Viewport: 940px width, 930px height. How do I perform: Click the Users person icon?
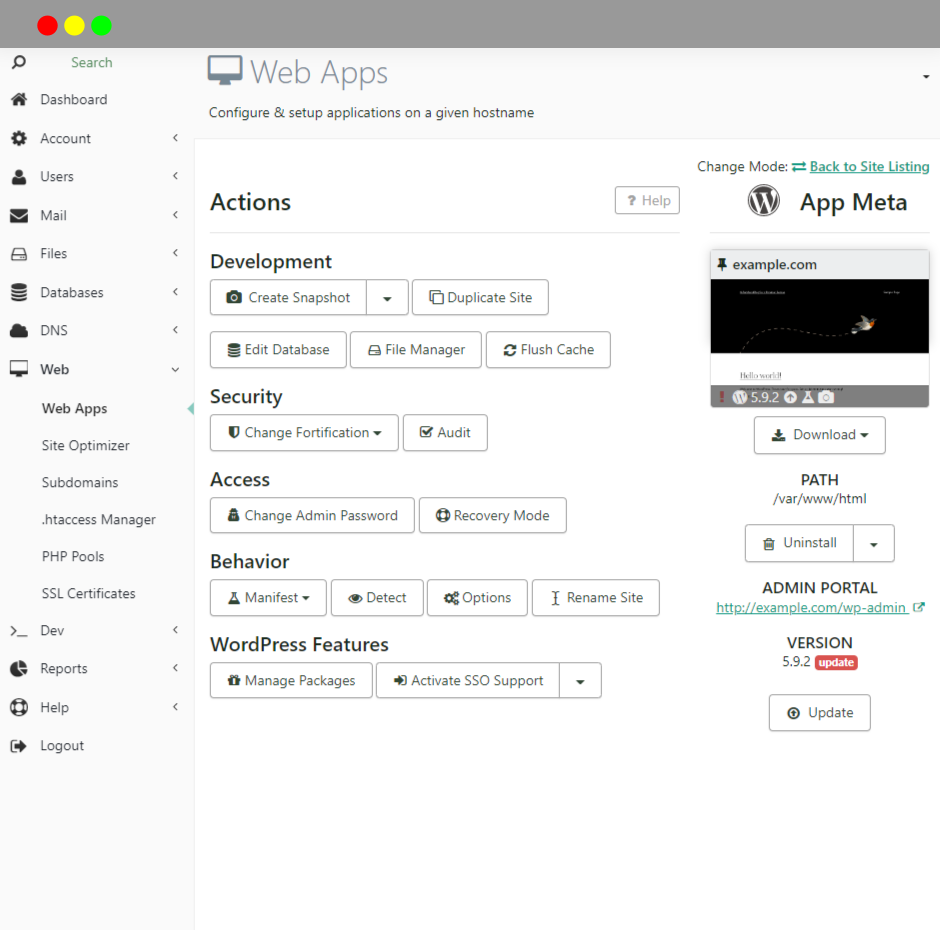coord(19,177)
